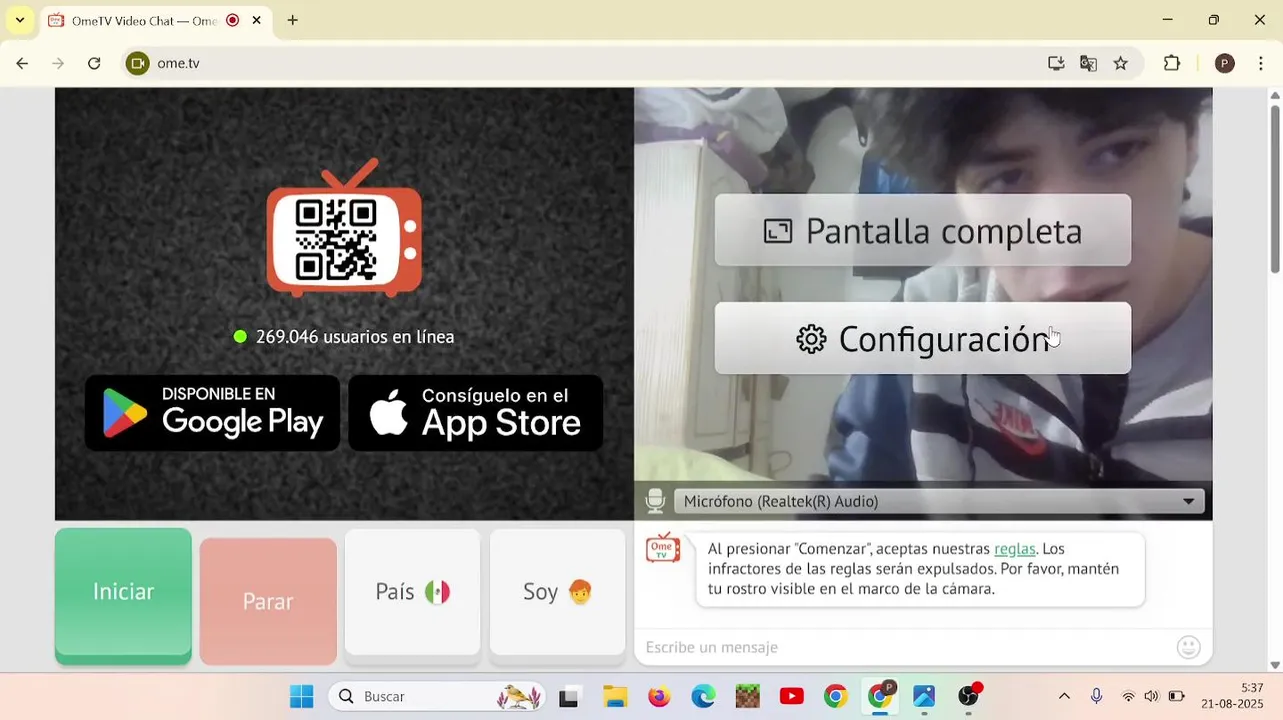
Task: Launch Microsoft Edge from taskbar
Action: click(703, 696)
